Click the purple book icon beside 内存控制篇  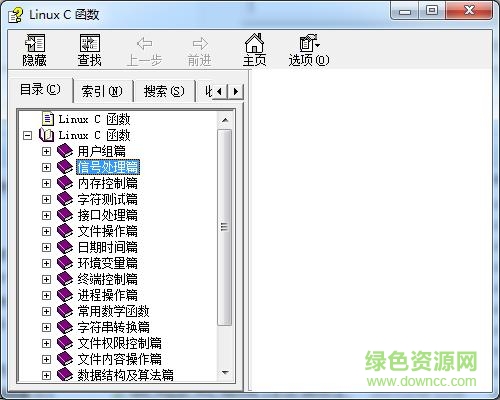click(65, 183)
